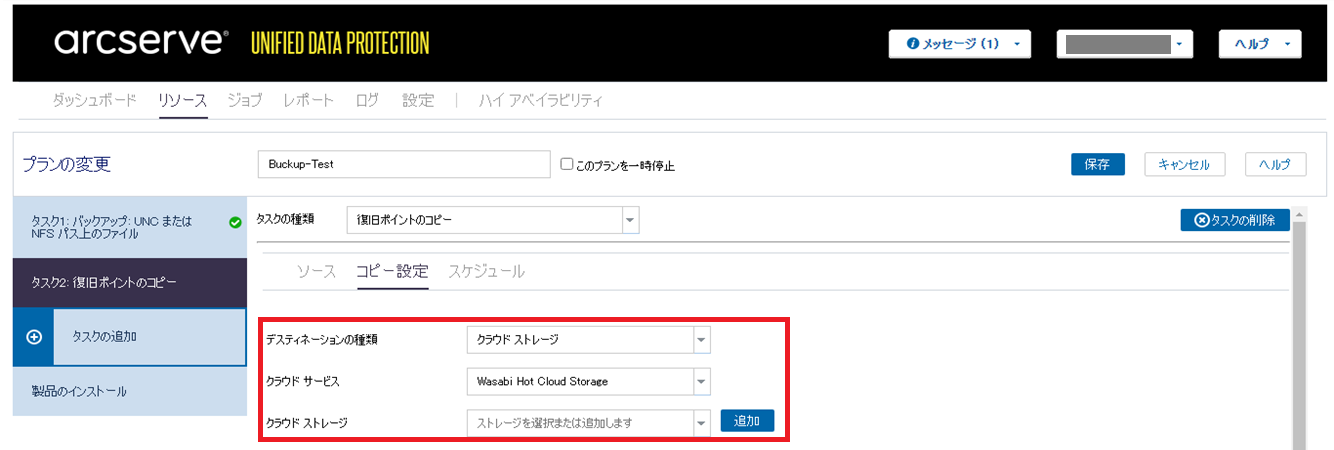Click the クラウド ストレージ label
Viewport: 1334px width, 450px height.
[307, 423]
